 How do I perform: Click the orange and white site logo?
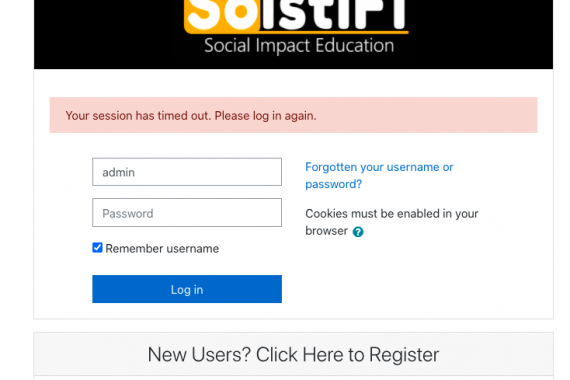tap(296, 17)
